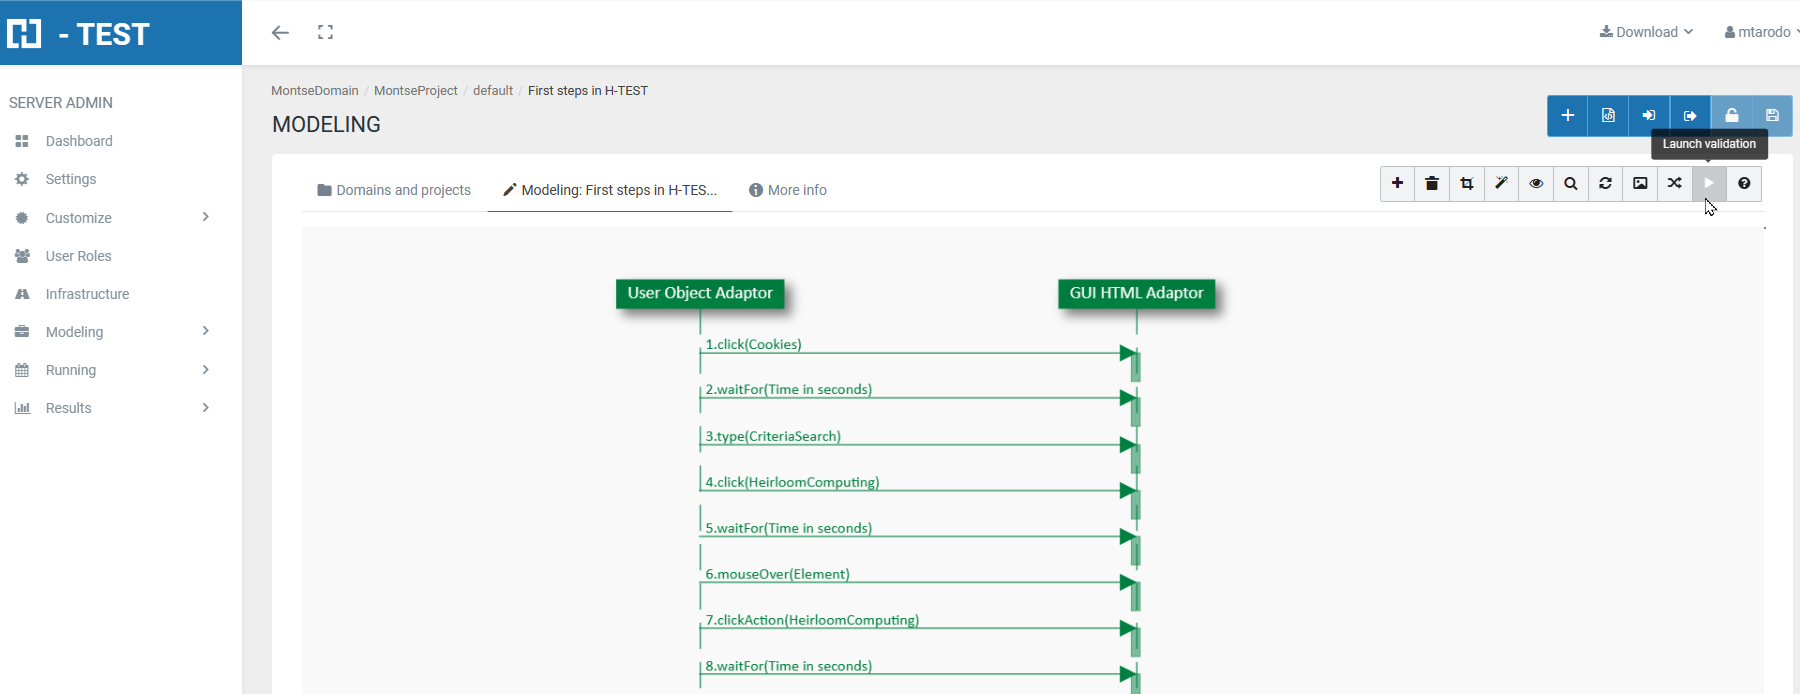Open Dashboard from the sidebar
Image resolution: width=1800 pixels, height=694 pixels.
coord(78,141)
